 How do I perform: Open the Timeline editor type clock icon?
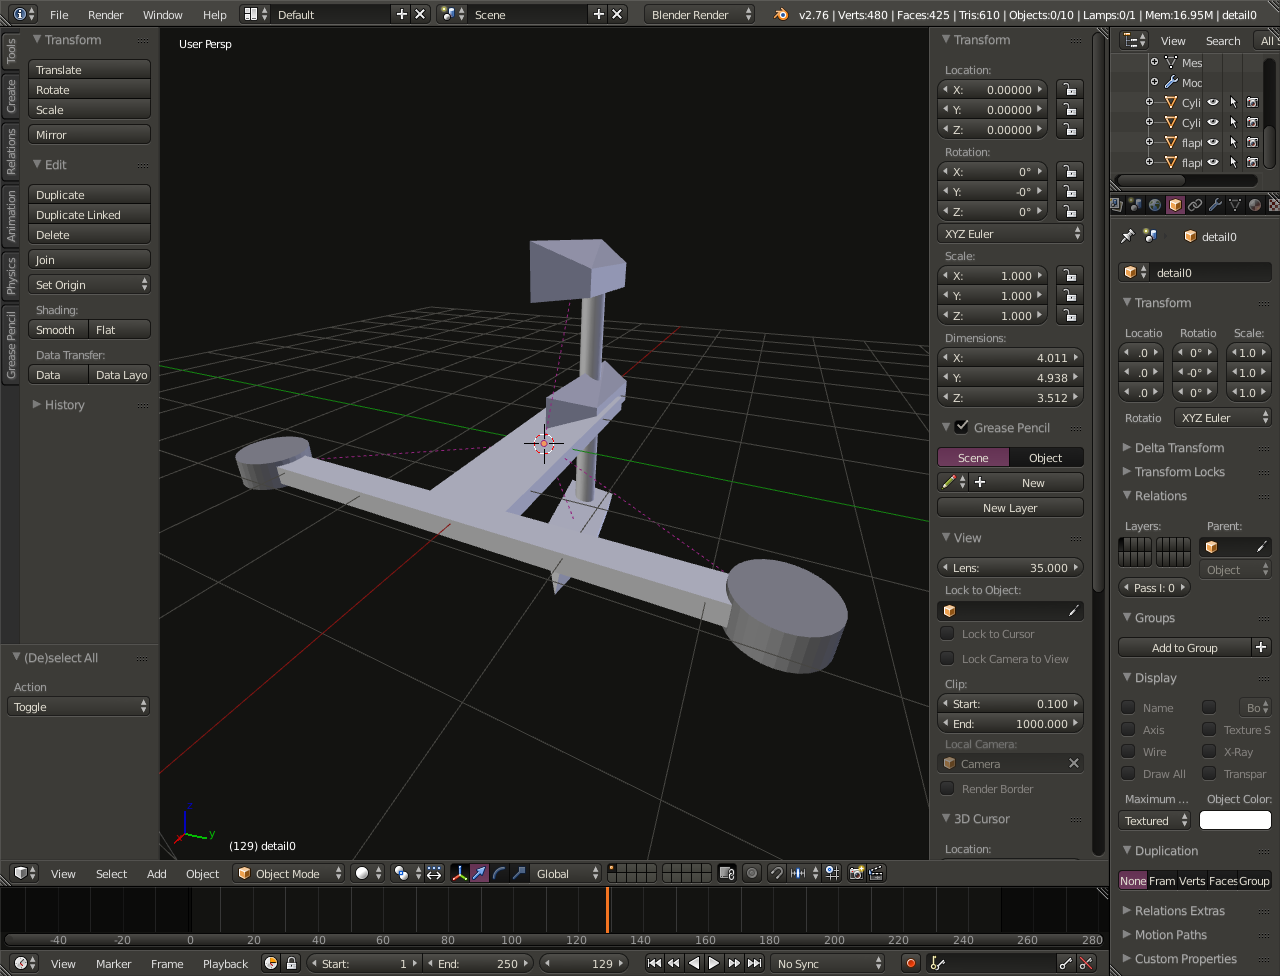point(24,963)
